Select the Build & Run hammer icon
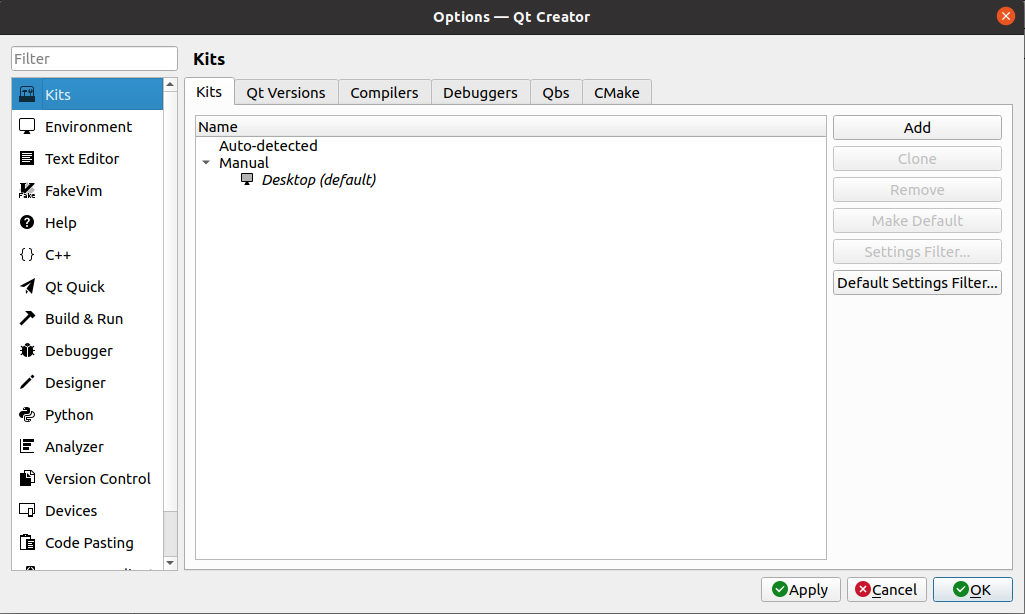This screenshot has height=614, width=1025. pyautogui.click(x=27, y=318)
